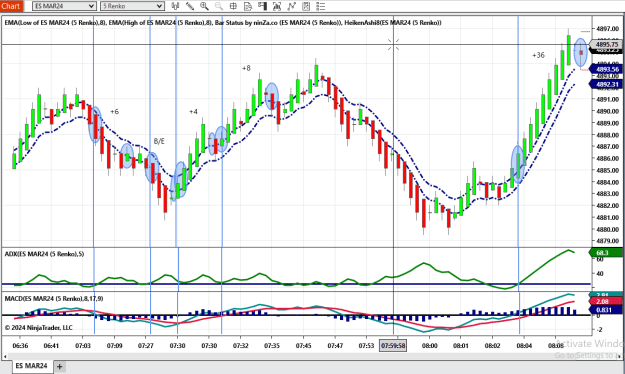Click the 06:36 time axis label

(20, 346)
